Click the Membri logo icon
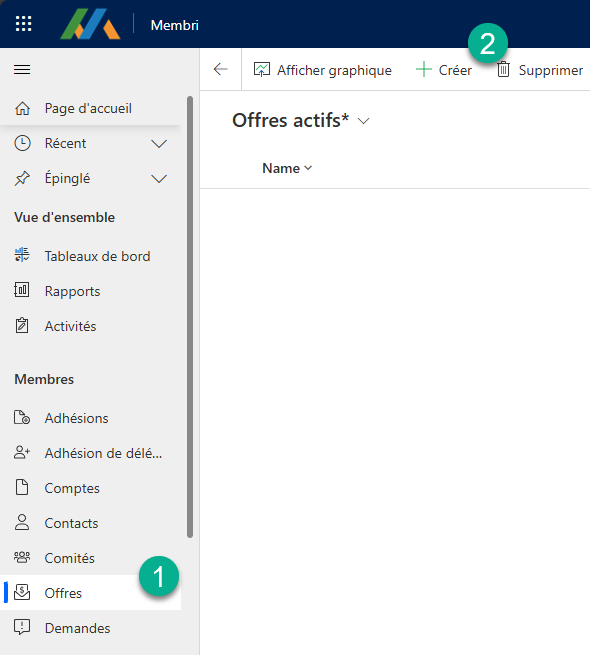Screen dimensions: 590x655 point(90,24)
